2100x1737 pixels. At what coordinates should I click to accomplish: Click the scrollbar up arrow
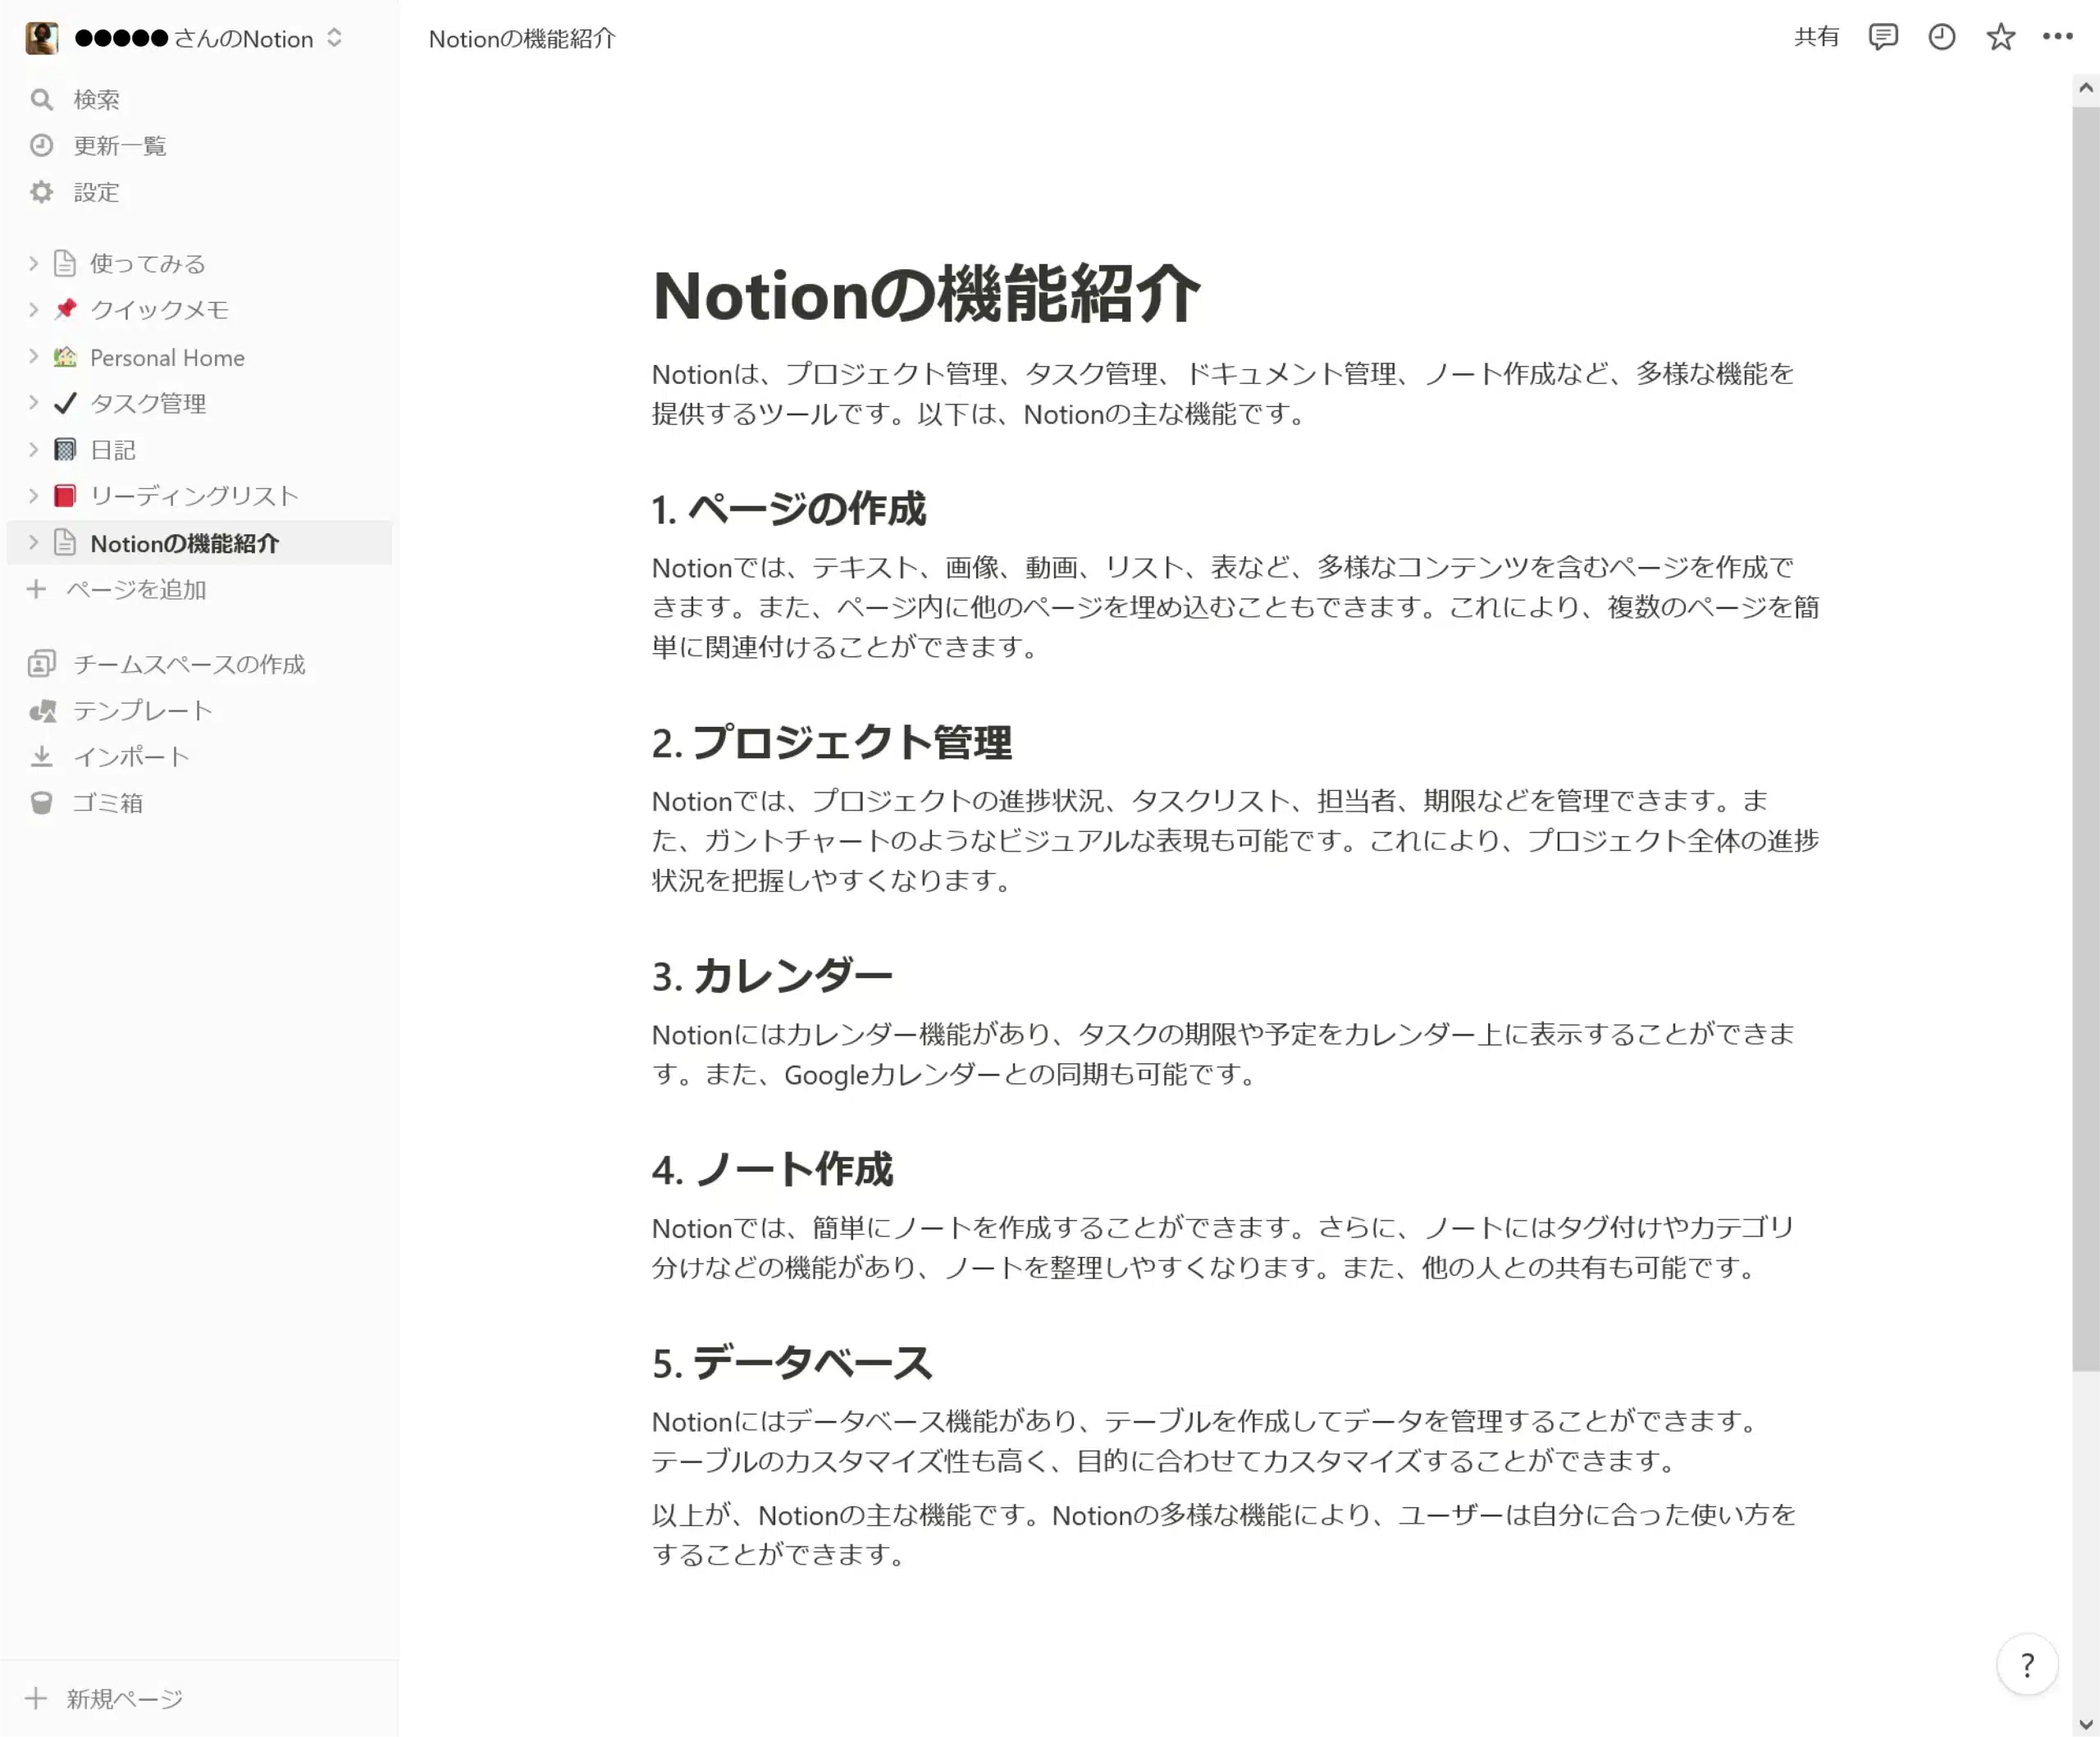click(x=2085, y=88)
